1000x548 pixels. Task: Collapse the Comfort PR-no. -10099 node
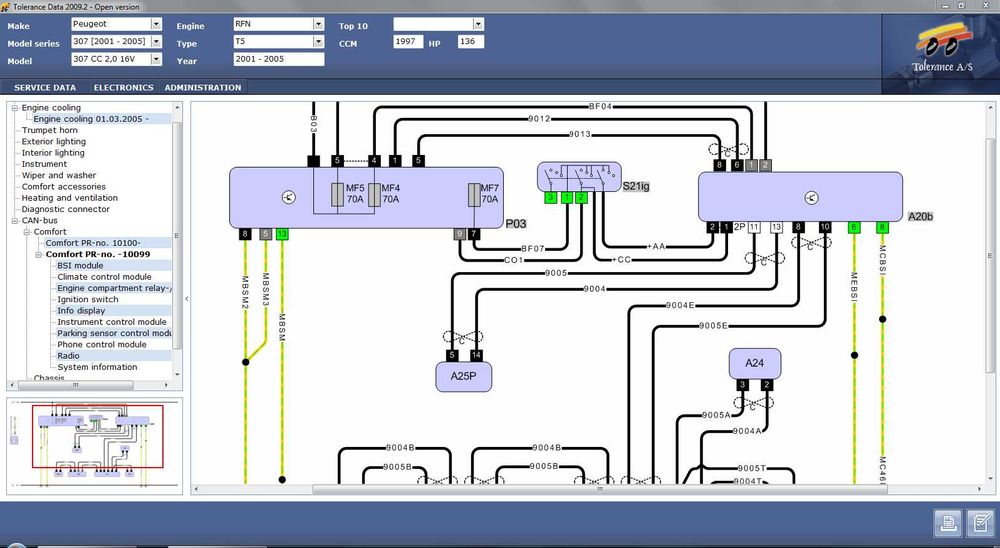(x=39, y=255)
